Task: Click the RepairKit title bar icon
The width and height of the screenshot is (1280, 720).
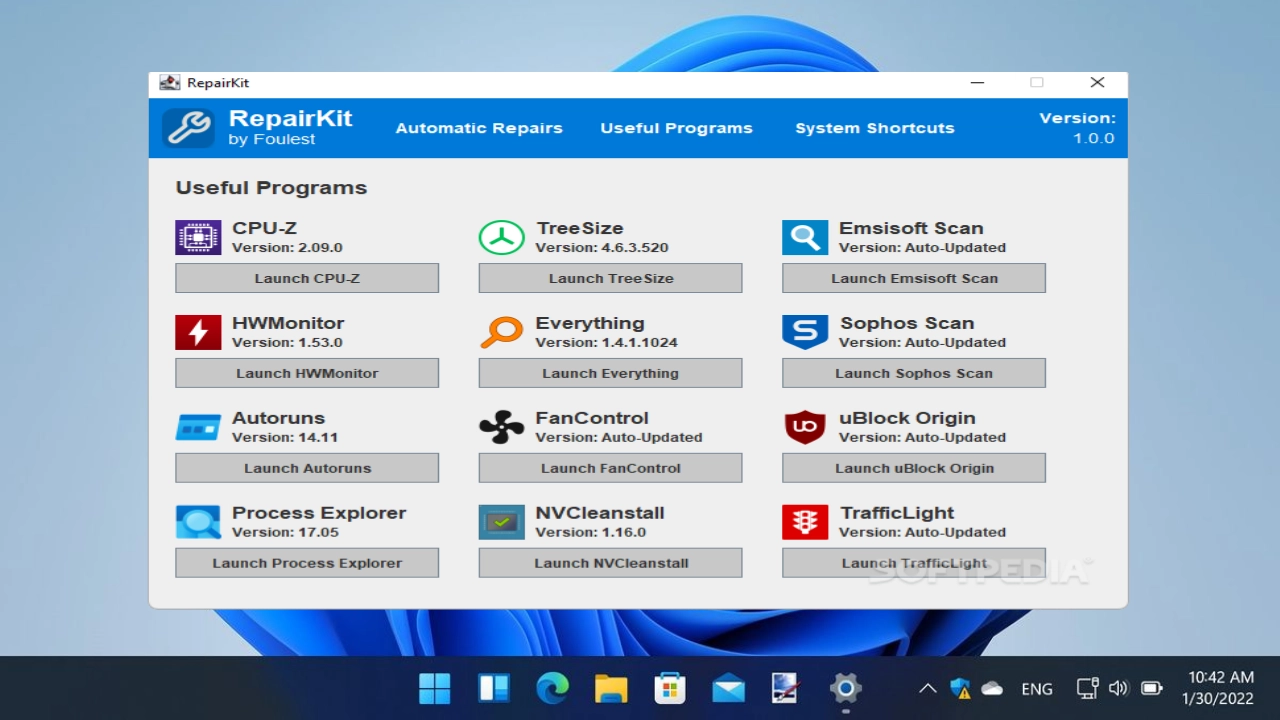Action: (170, 83)
